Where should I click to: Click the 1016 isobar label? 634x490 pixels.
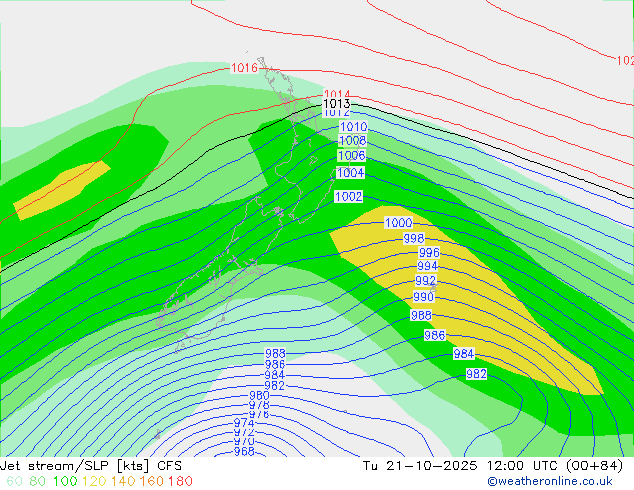[244, 68]
